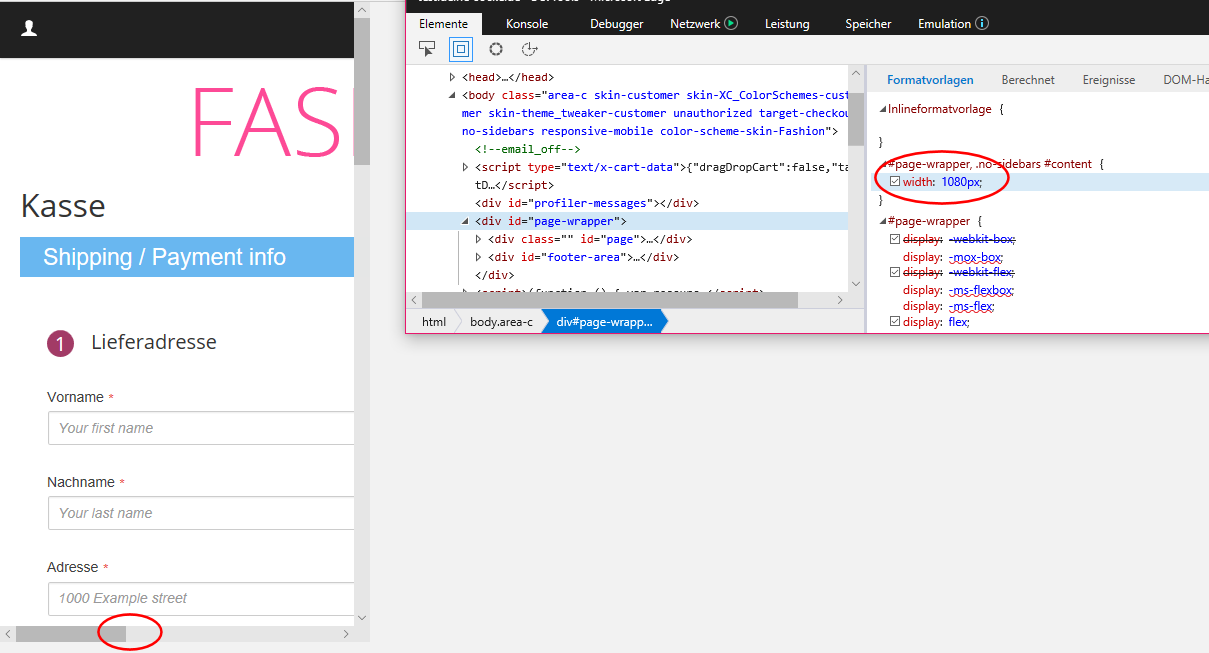
Task: Toggle the display -webkit-box property checkbox
Action: click(x=895, y=240)
